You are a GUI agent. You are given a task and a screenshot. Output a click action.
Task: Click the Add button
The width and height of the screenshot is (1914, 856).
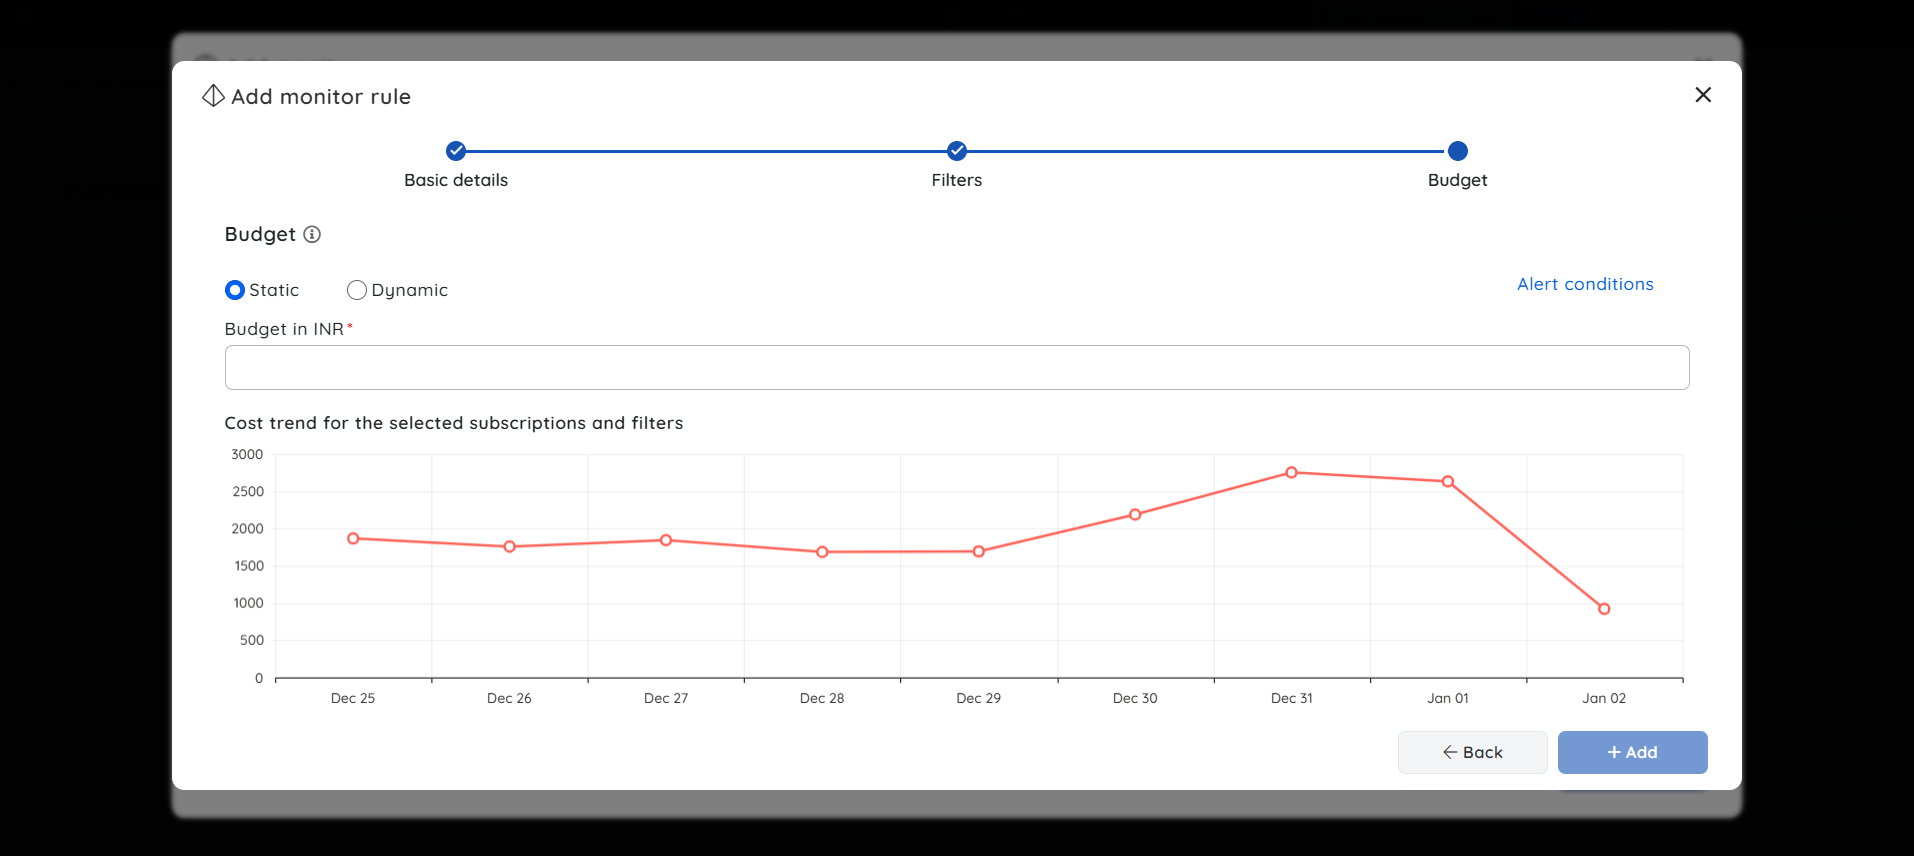(1632, 752)
